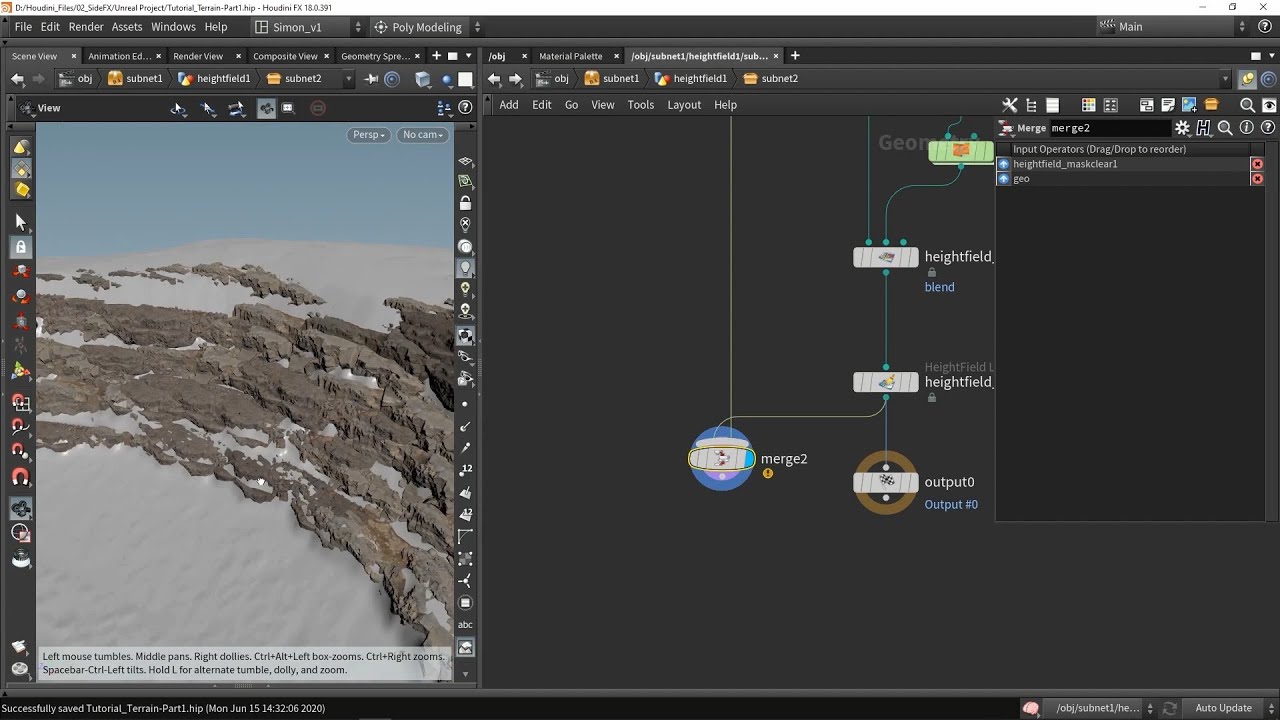Switch to the Composite View tab
Image resolution: width=1280 pixels, height=720 pixels.
point(285,56)
